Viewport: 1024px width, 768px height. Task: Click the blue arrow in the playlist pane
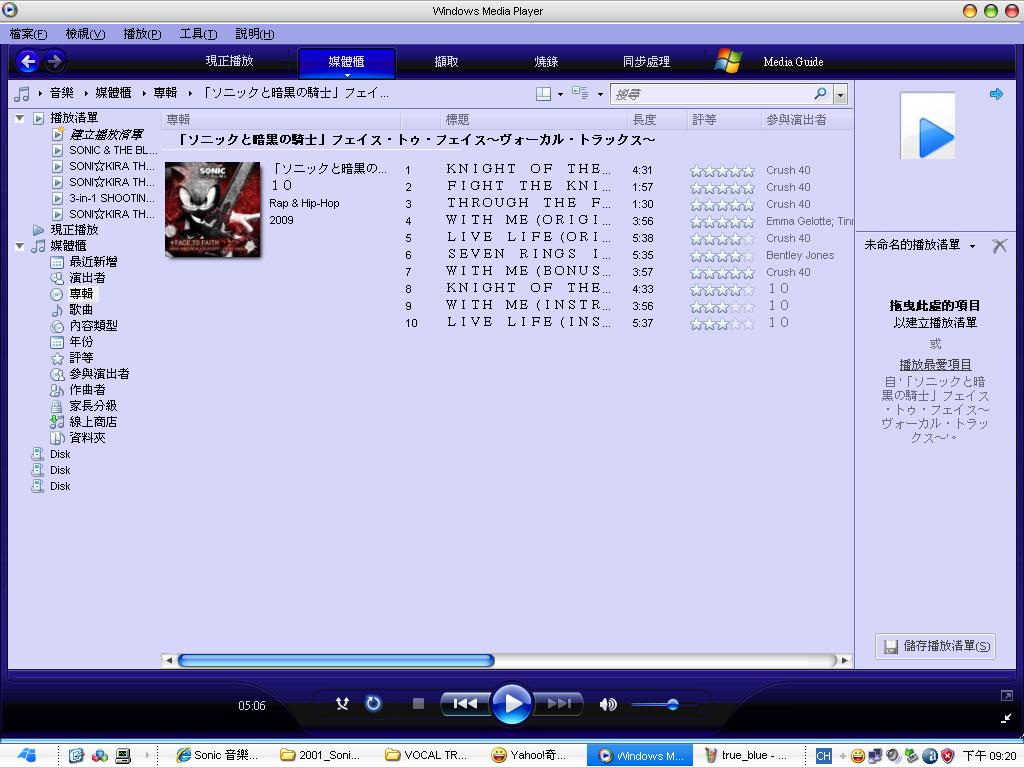[996, 94]
